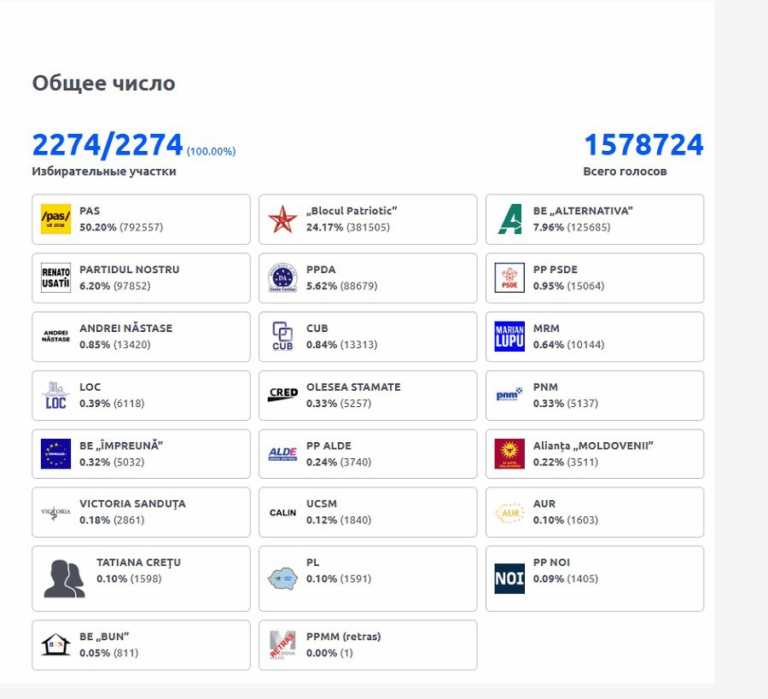Click the LOC building logo

55,395
